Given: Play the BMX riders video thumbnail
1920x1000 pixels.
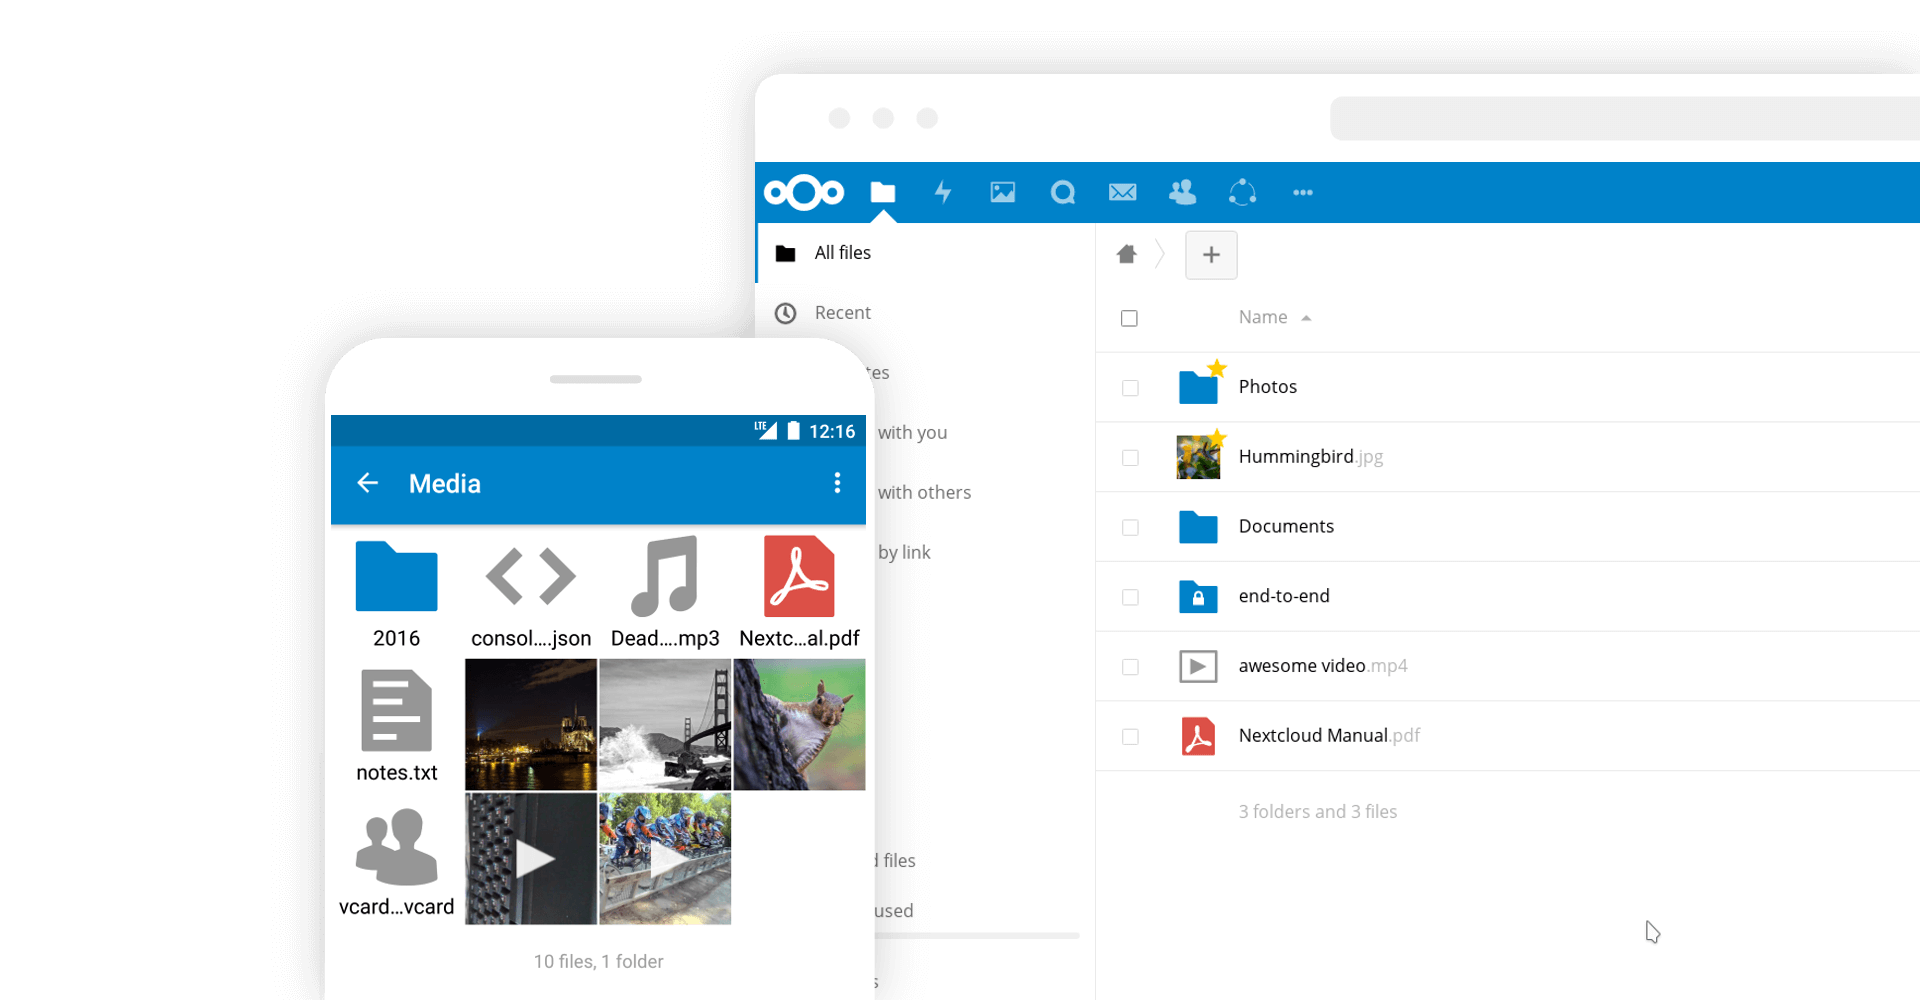Looking at the screenshot, I should 665,859.
